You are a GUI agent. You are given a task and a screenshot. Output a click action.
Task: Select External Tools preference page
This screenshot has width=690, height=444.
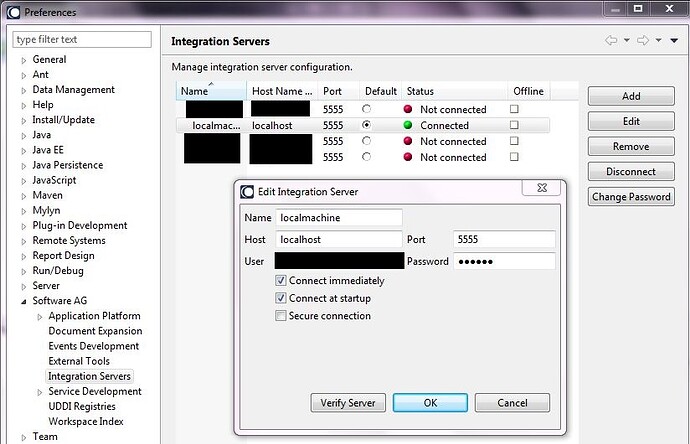click(79, 361)
